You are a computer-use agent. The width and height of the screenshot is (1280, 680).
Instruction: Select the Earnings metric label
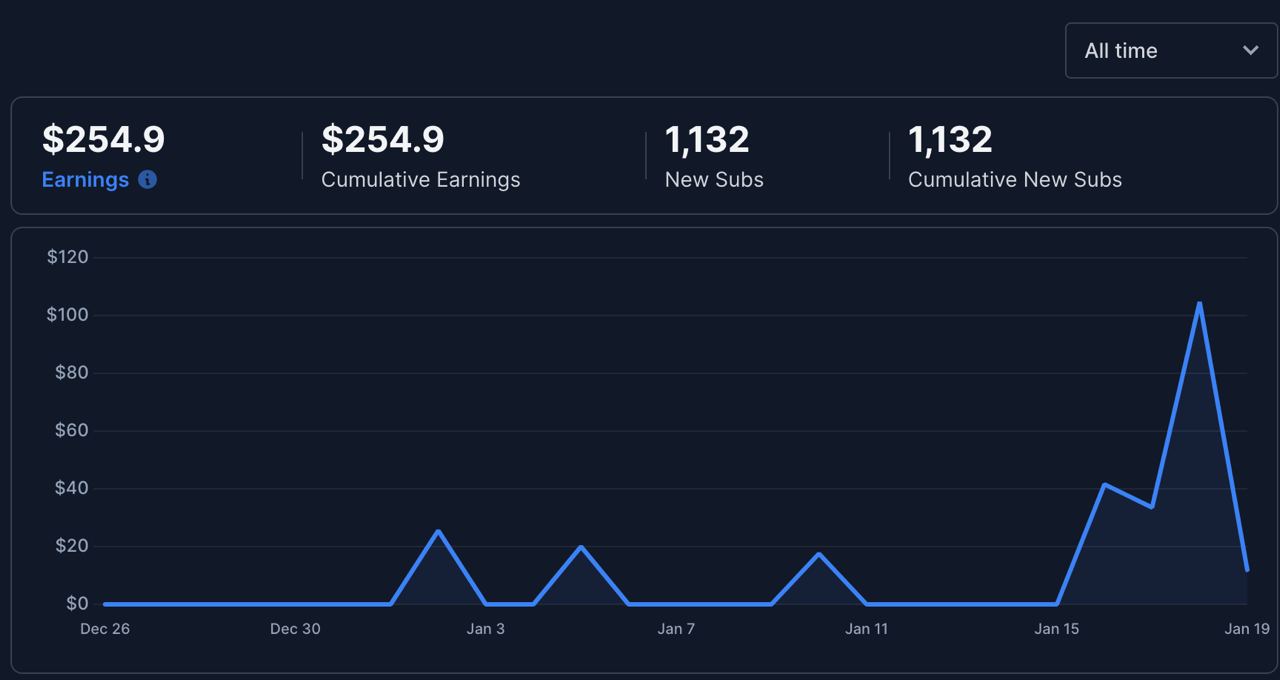(x=85, y=180)
